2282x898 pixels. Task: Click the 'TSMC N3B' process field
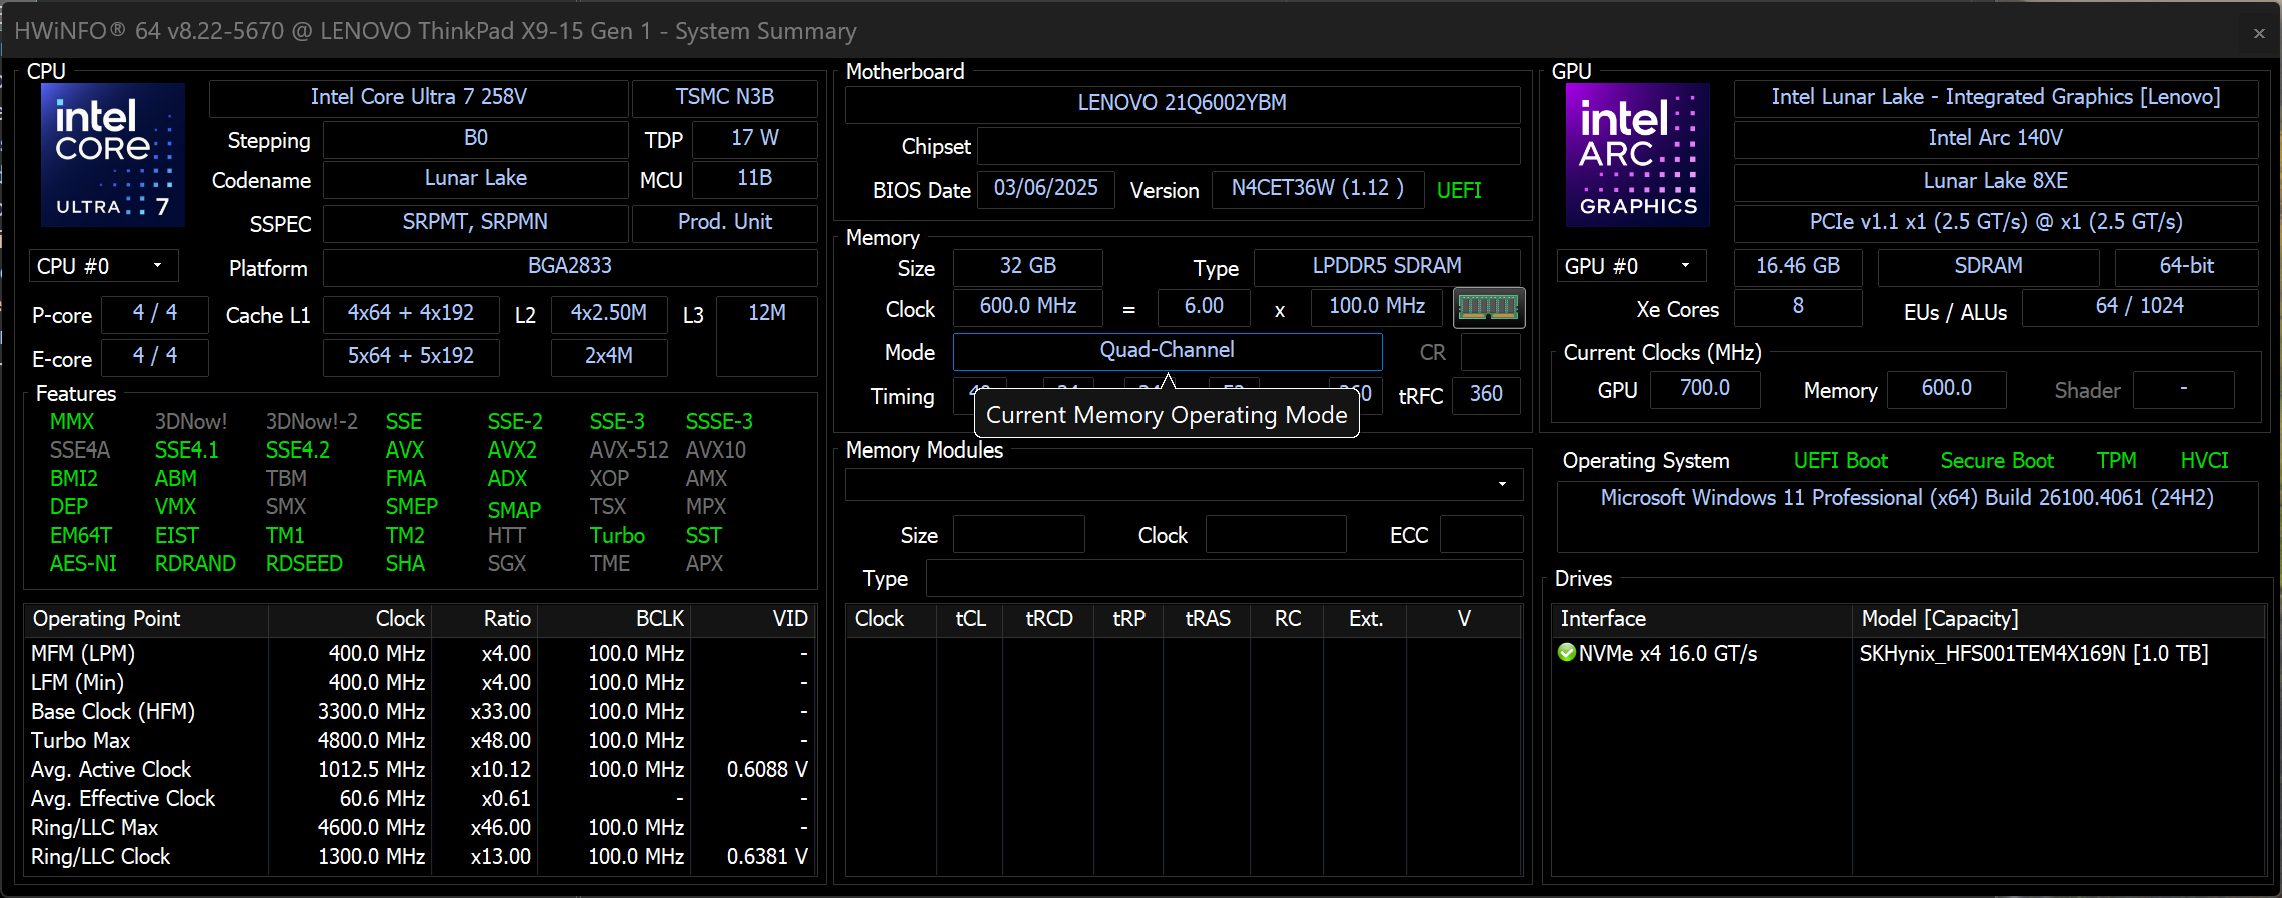[x=725, y=97]
